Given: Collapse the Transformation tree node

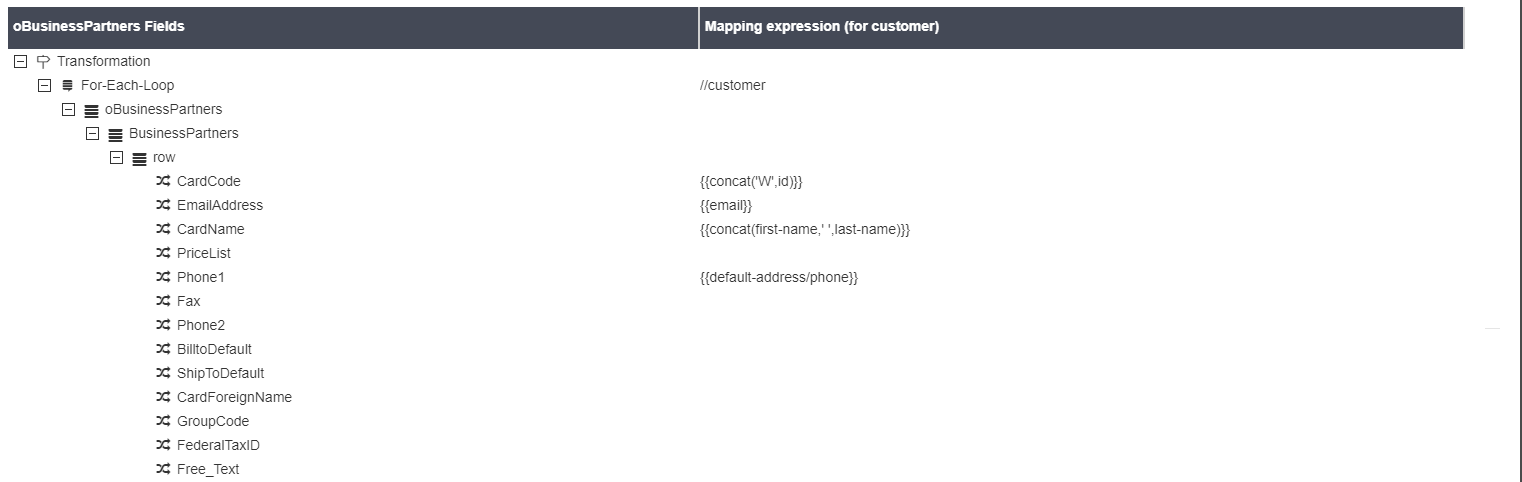Looking at the screenshot, I should point(20,61).
